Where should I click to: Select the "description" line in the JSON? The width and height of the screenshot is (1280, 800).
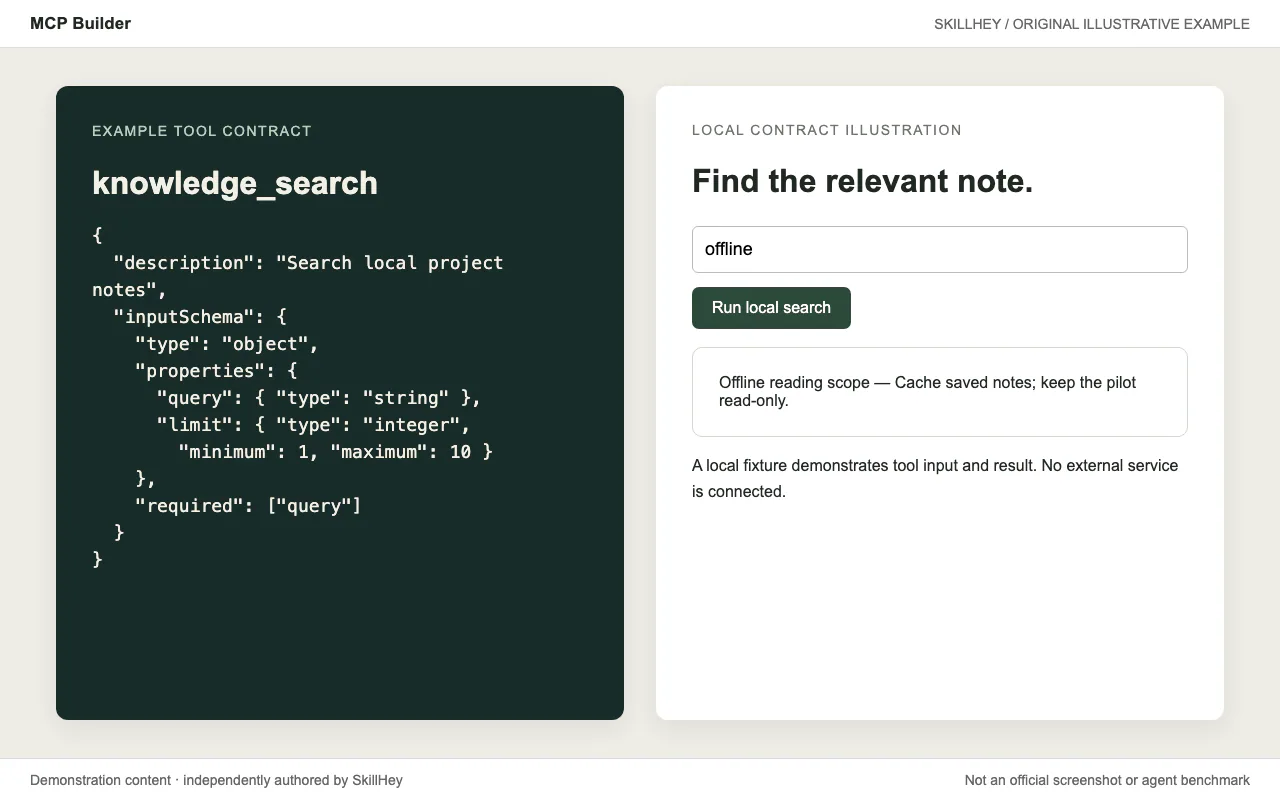point(298,276)
